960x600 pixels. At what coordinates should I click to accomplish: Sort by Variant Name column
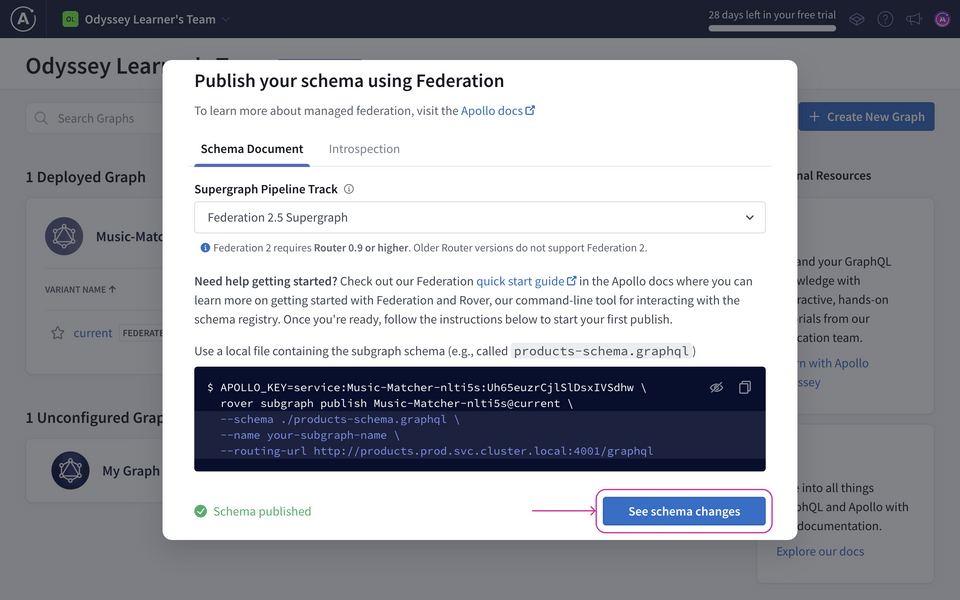(x=80, y=290)
